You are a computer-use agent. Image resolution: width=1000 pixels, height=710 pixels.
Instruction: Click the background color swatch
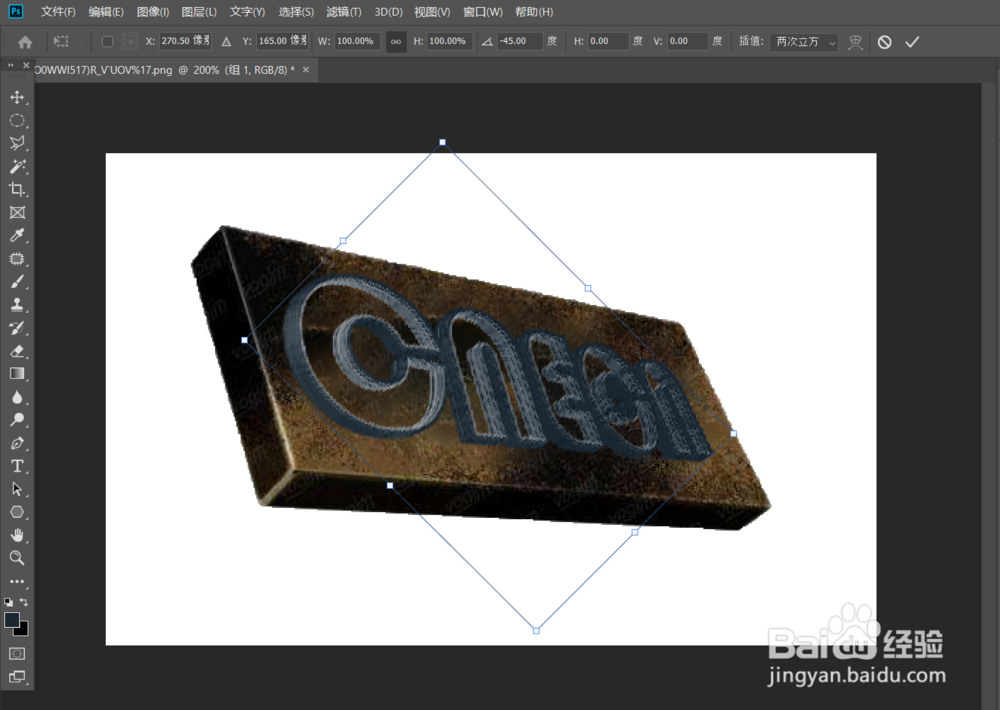coord(24,630)
